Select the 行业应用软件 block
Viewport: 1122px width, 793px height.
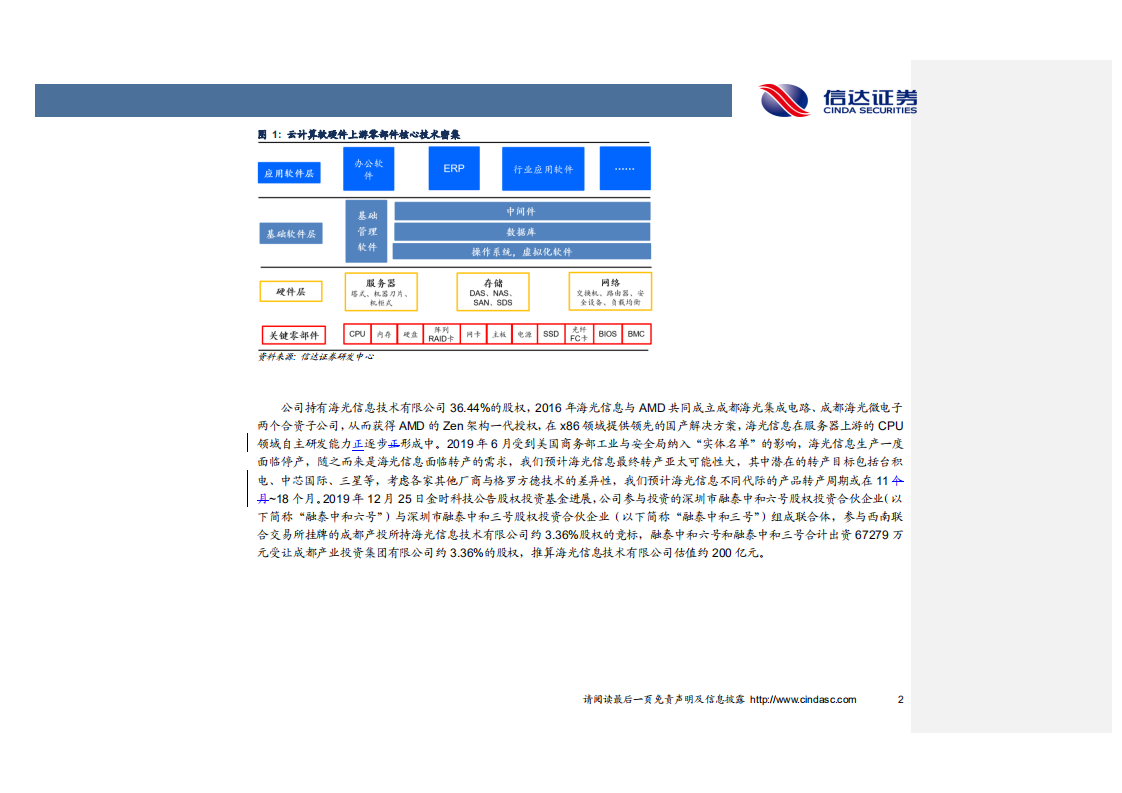click(542, 169)
